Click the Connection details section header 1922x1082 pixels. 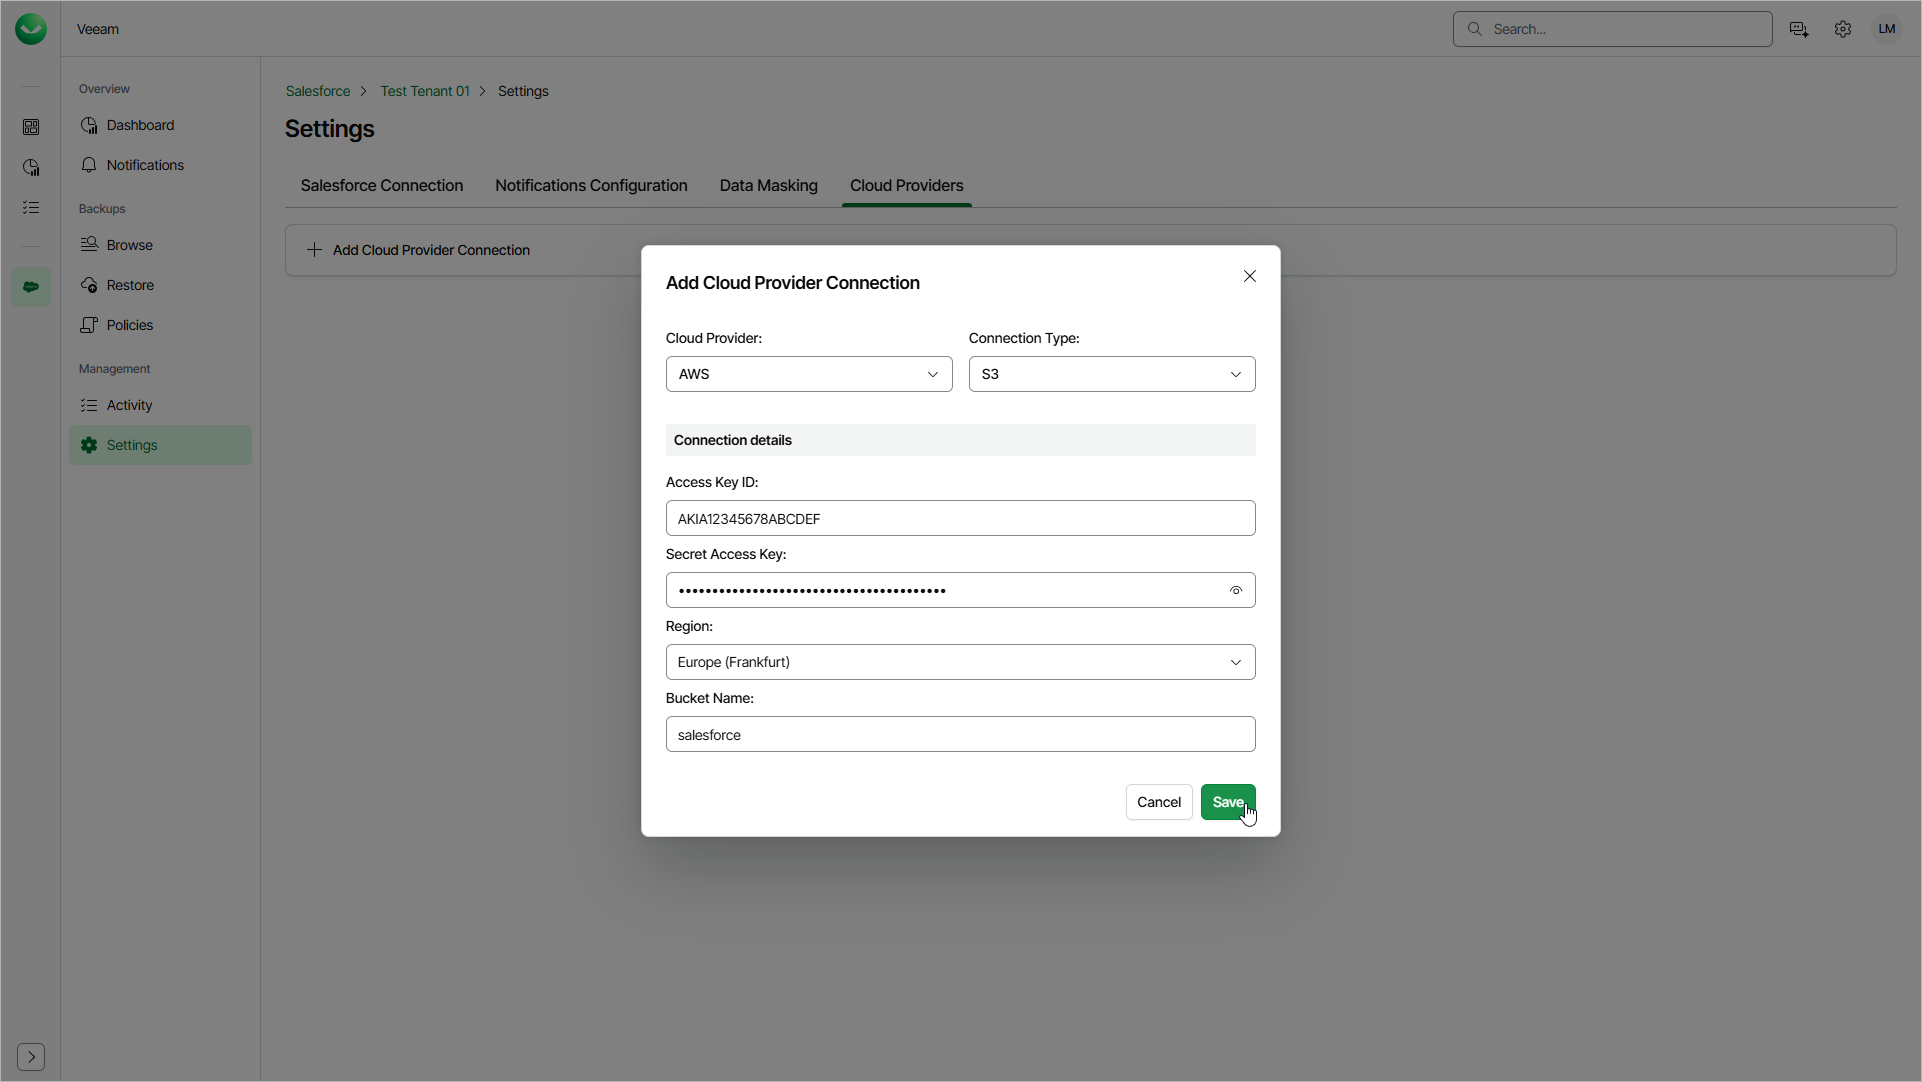coord(960,440)
